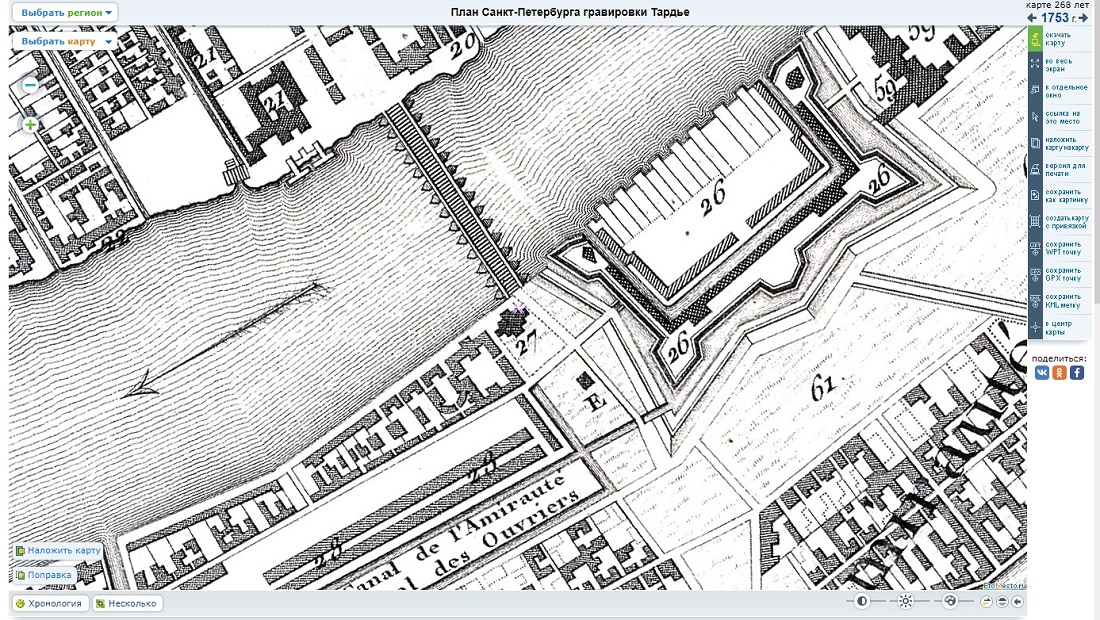Click 'сохранить KML метку' item
This screenshot has height=620, width=1100.
[x=1059, y=300]
